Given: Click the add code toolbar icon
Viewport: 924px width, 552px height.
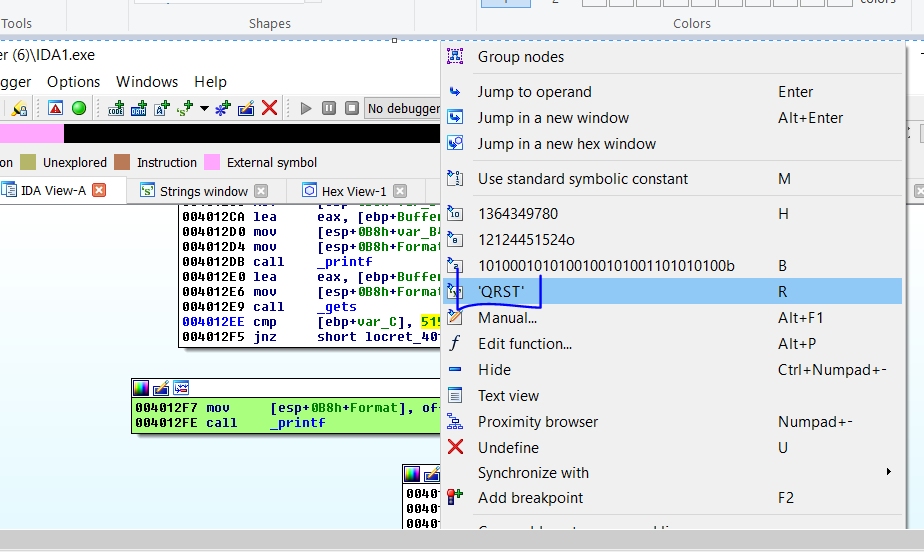Looking at the screenshot, I should 117,108.
